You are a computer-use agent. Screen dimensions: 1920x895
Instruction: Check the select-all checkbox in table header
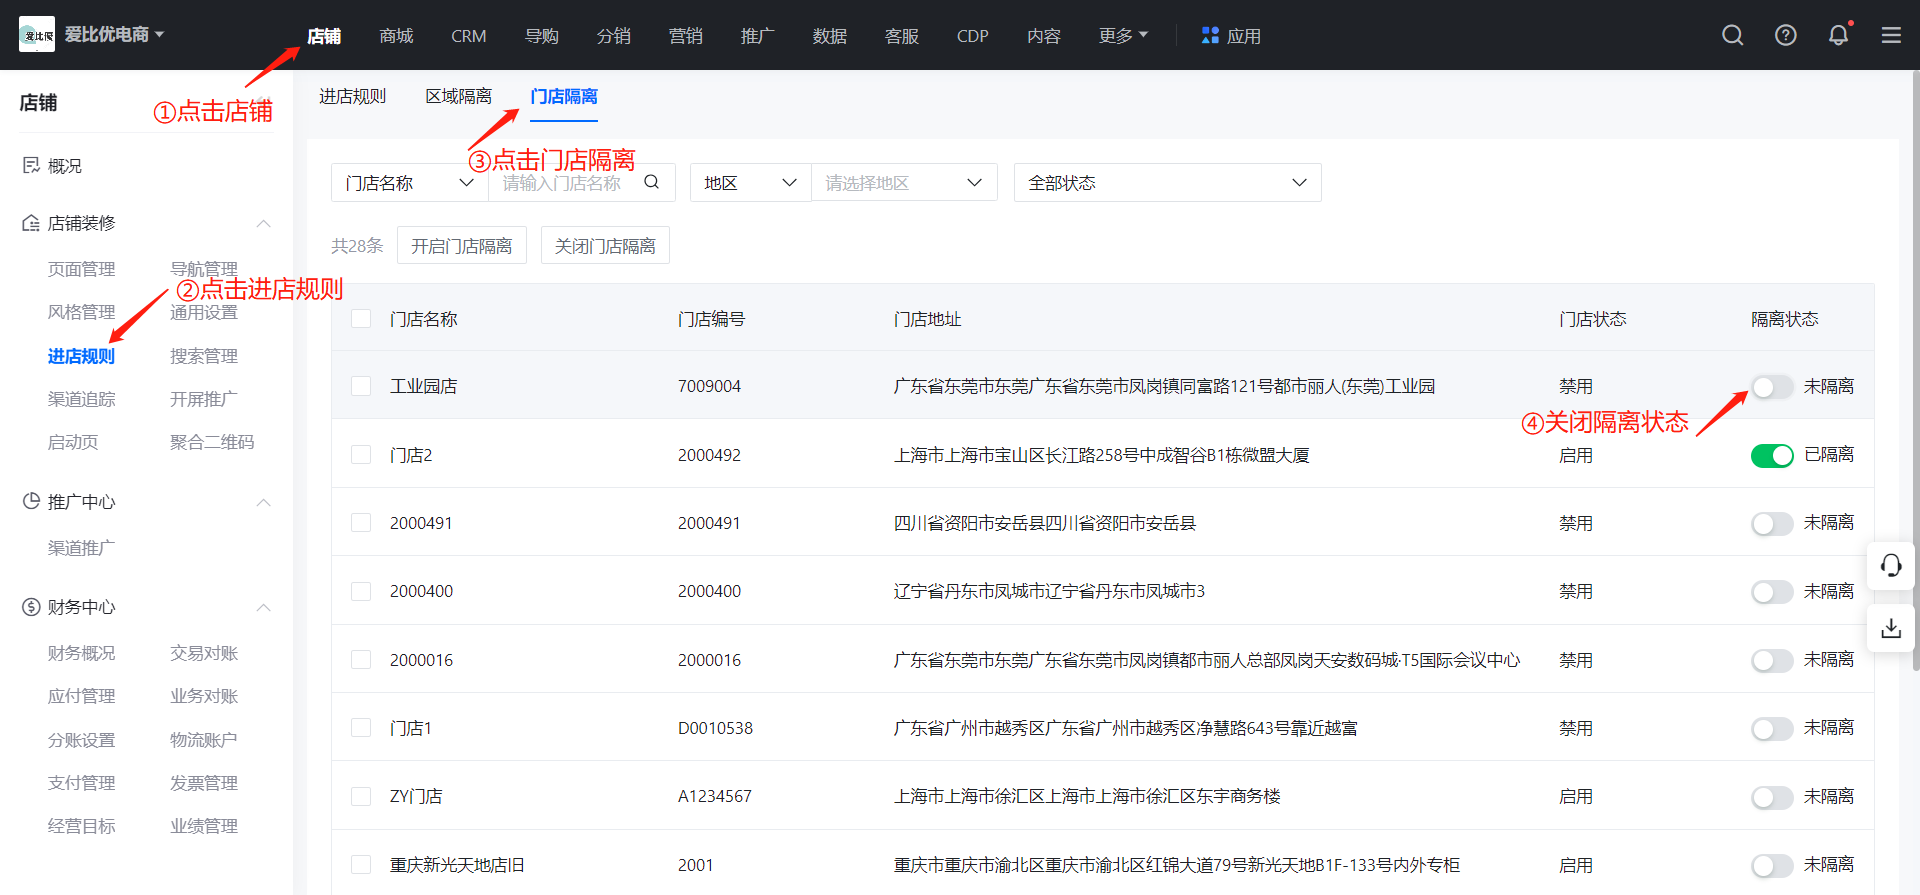(361, 319)
